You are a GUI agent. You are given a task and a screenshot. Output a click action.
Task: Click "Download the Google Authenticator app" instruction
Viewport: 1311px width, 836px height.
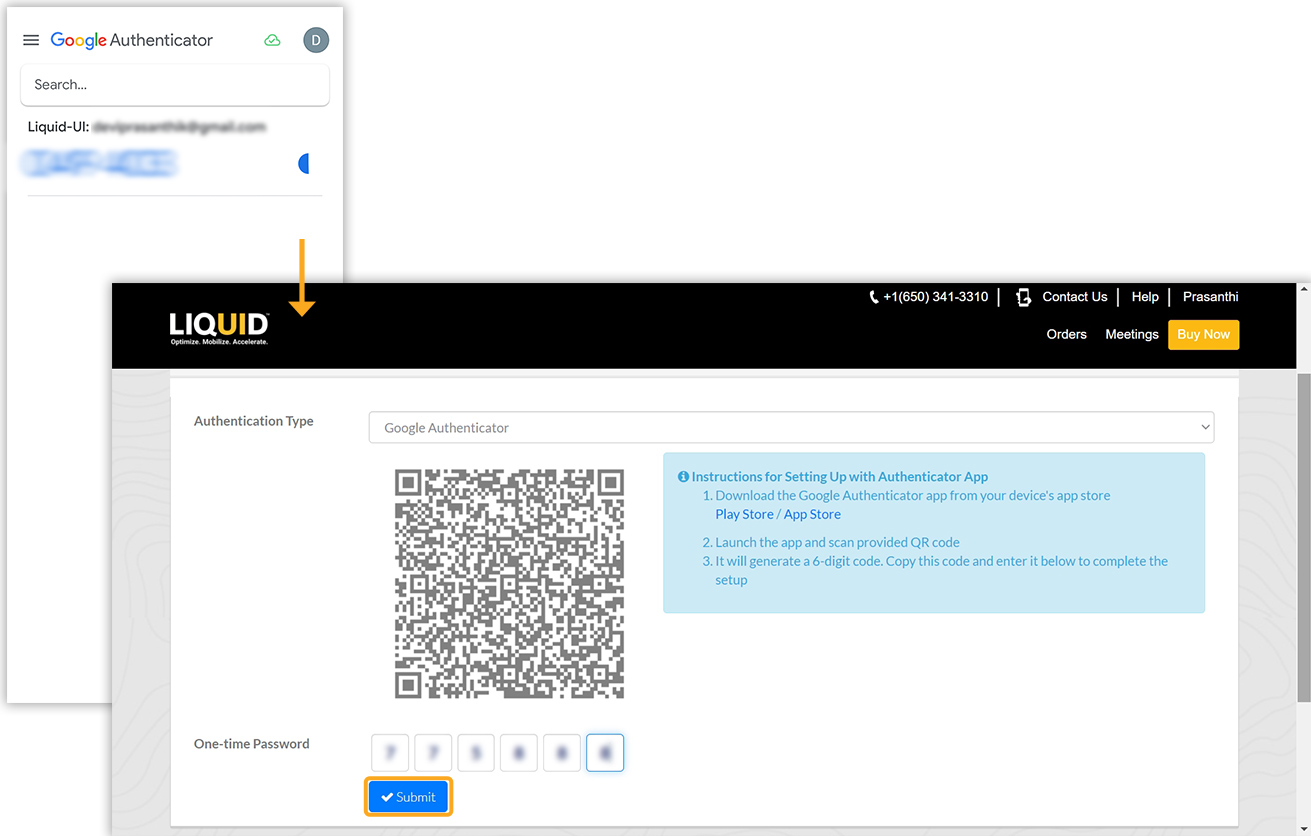click(x=913, y=495)
